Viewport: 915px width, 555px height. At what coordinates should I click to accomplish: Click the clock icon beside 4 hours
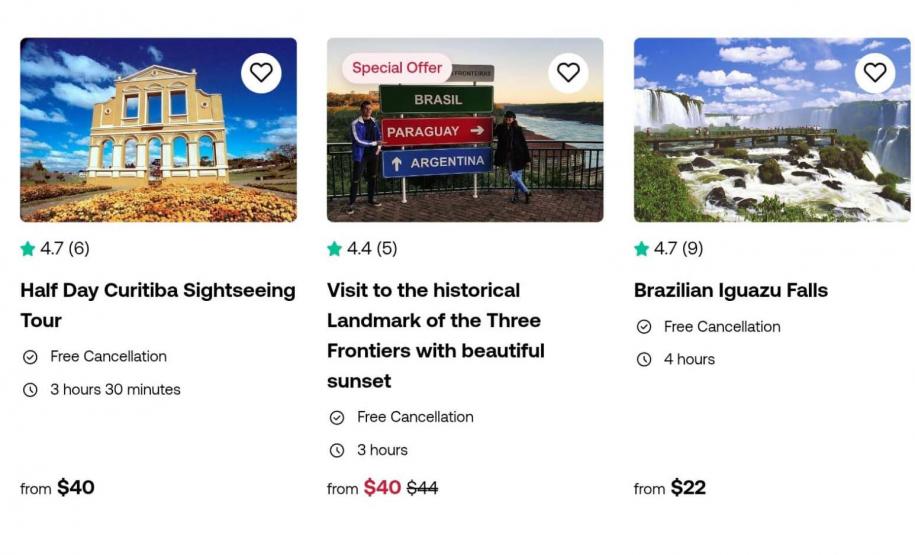644,360
